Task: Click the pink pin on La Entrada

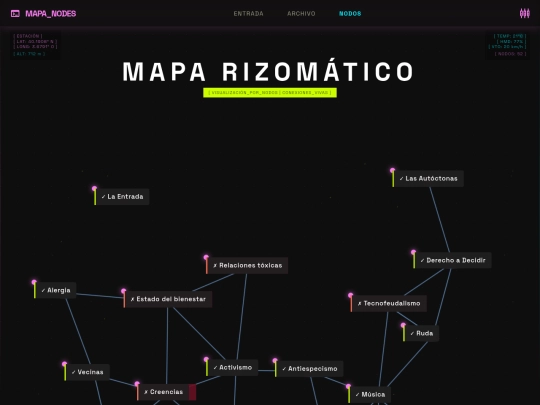Action: coord(94,188)
